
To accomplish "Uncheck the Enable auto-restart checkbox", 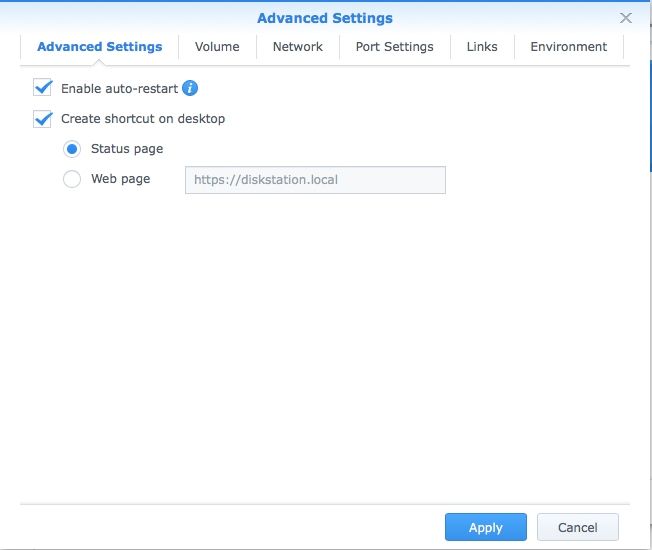I will click(42, 88).
